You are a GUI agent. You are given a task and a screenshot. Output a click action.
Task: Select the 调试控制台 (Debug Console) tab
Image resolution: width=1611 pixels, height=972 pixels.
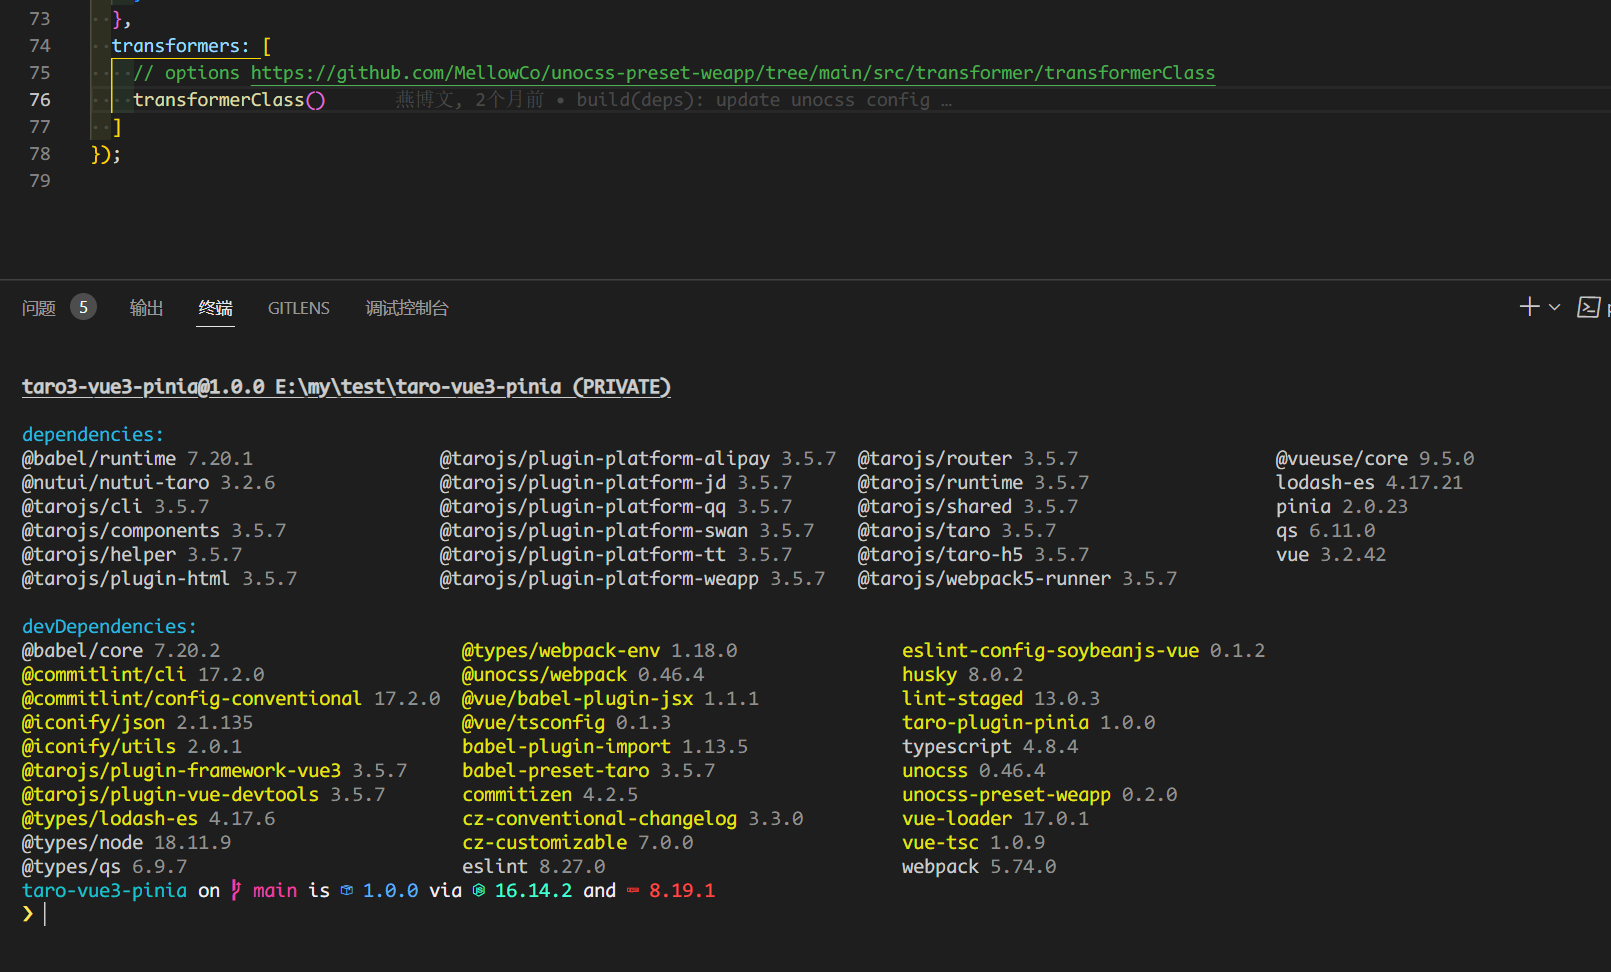coord(407,308)
